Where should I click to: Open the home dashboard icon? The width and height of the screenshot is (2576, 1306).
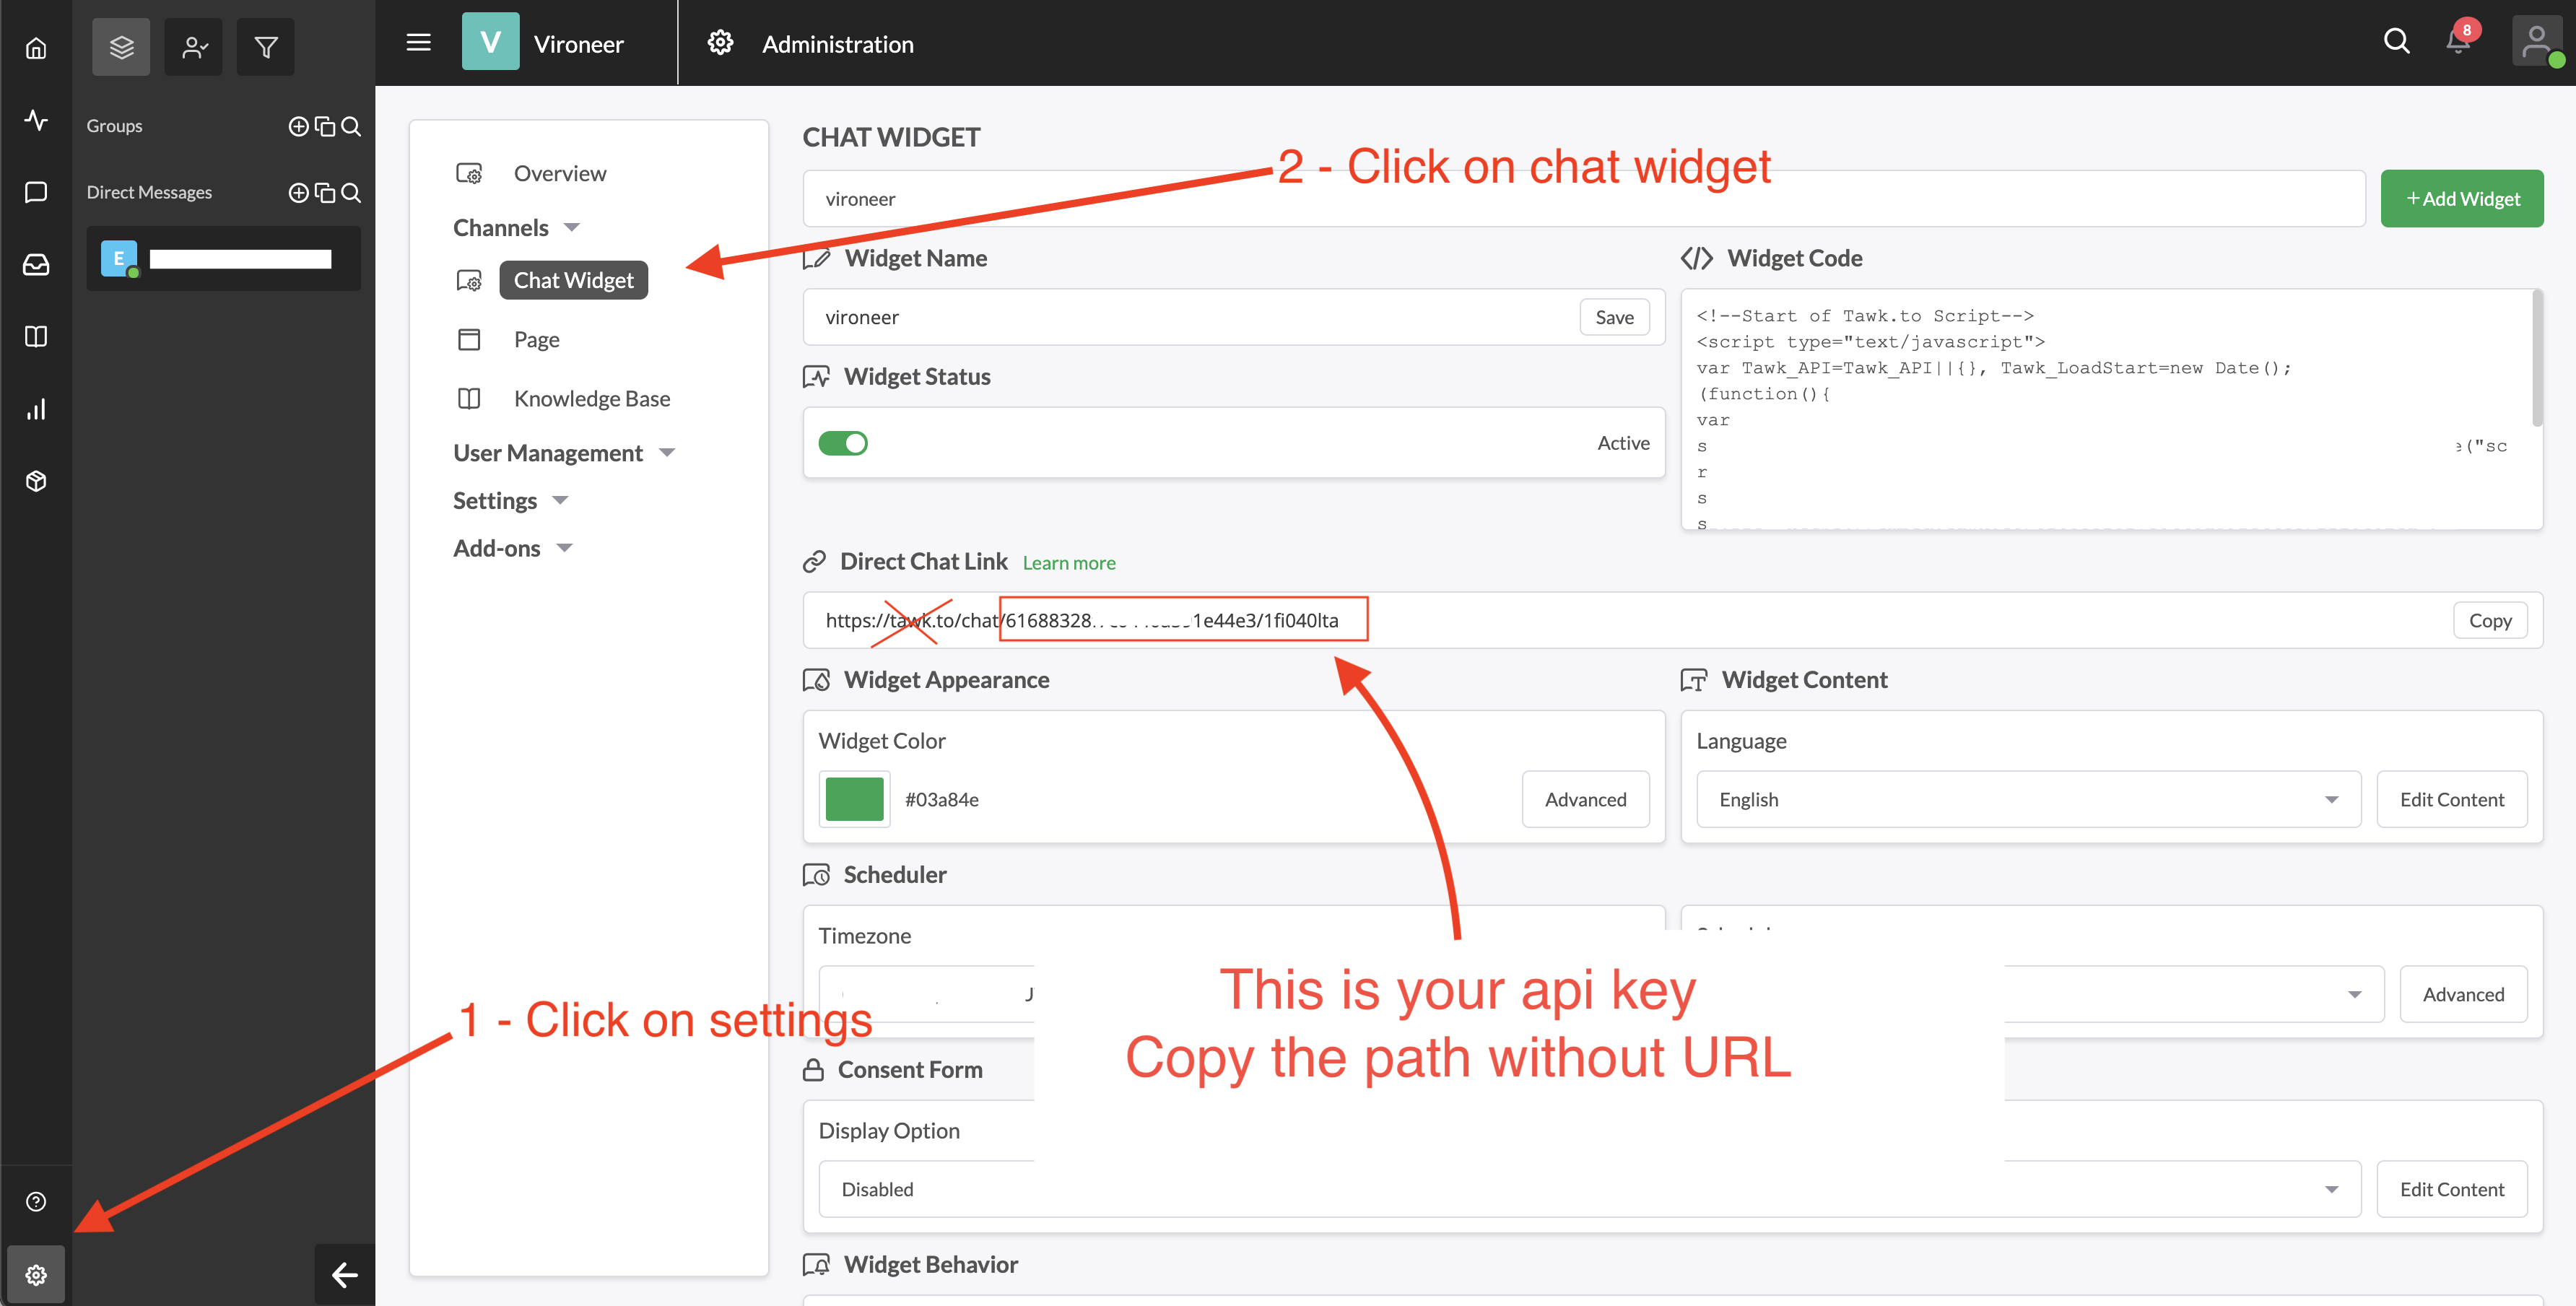point(36,48)
